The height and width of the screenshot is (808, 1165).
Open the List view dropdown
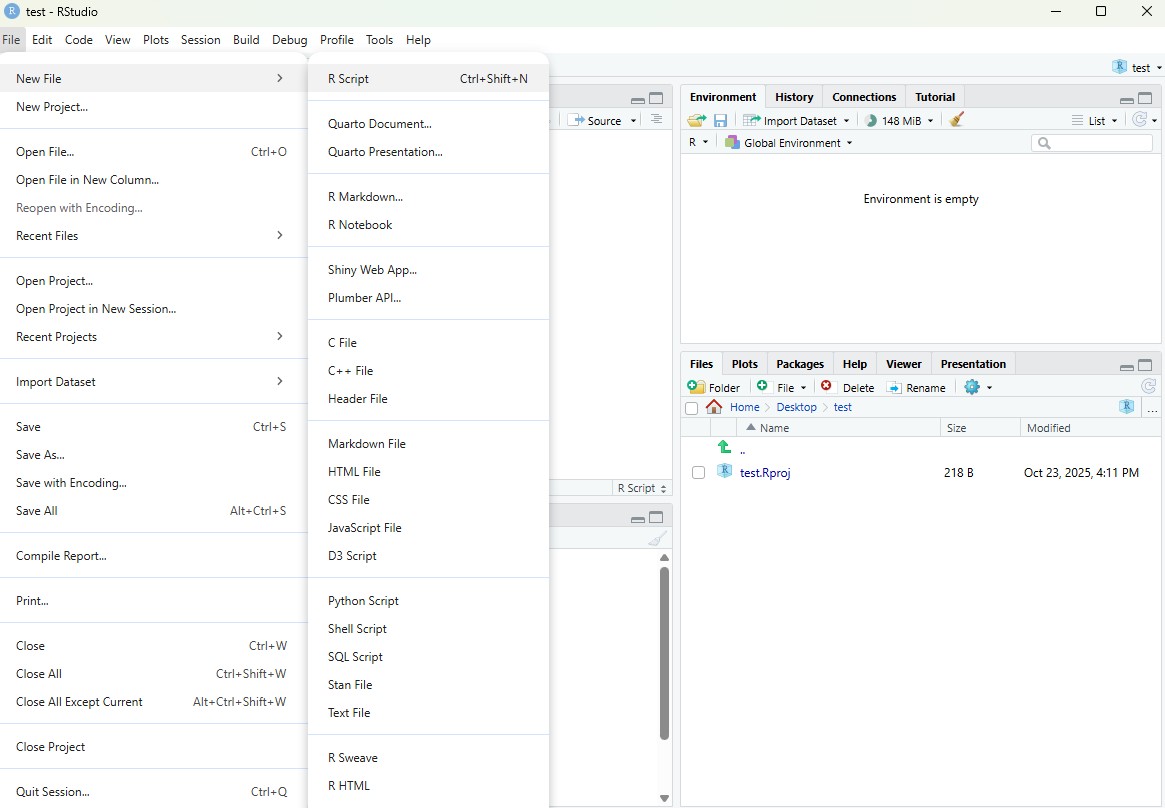point(1095,120)
